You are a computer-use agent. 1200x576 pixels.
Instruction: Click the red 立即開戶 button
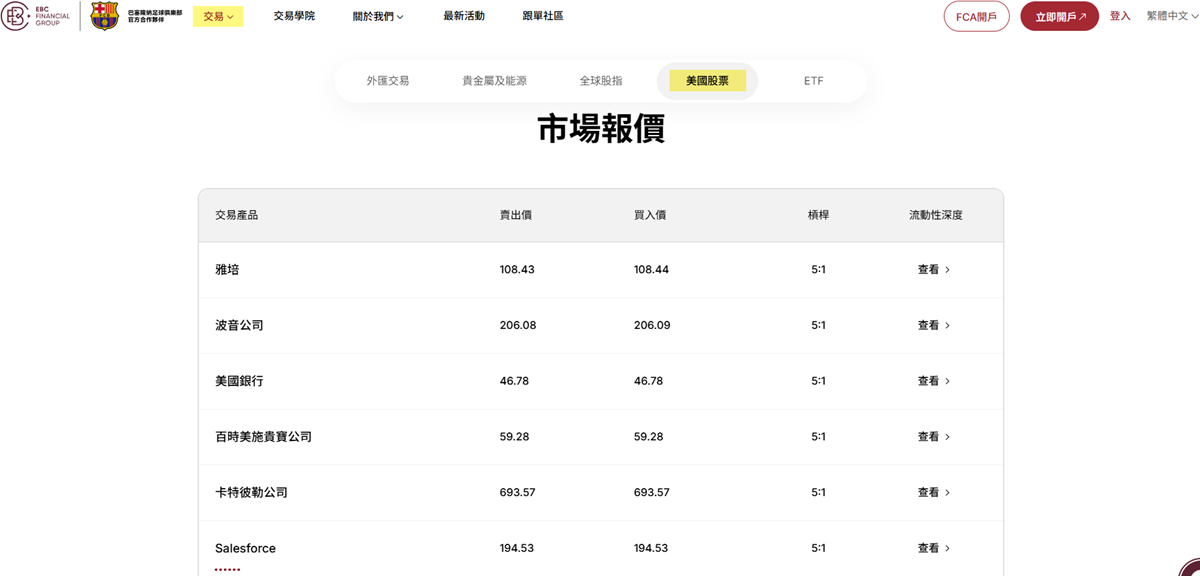[1059, 16]
